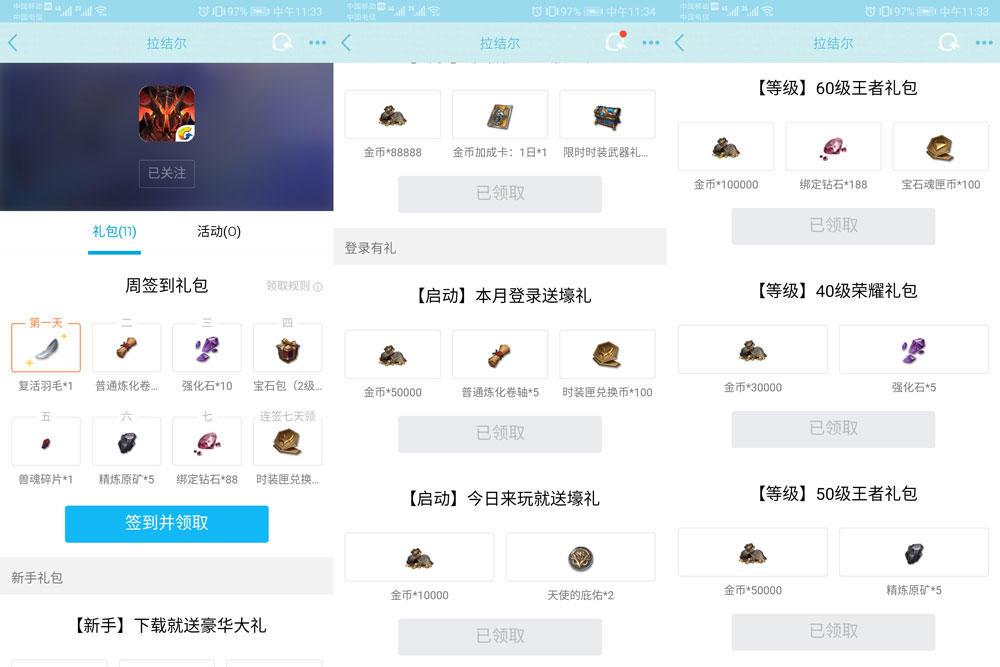1000x667 pixels.
Task: Open more options on the 周签到礼包 screen
Action: coord(317,43)
